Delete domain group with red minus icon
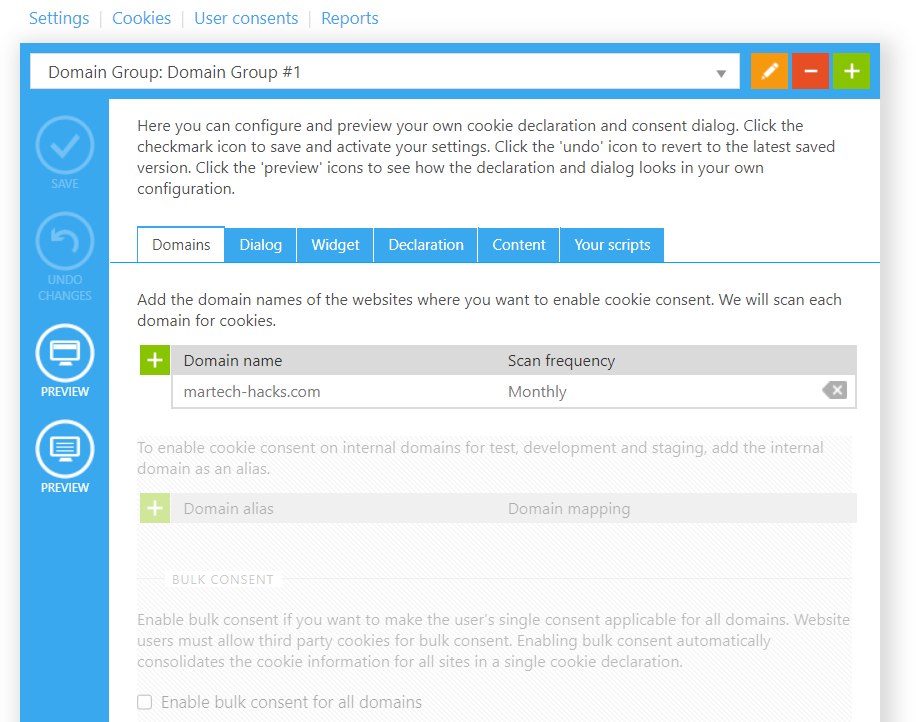Screen dimensions: 916x722 point(810,71)
